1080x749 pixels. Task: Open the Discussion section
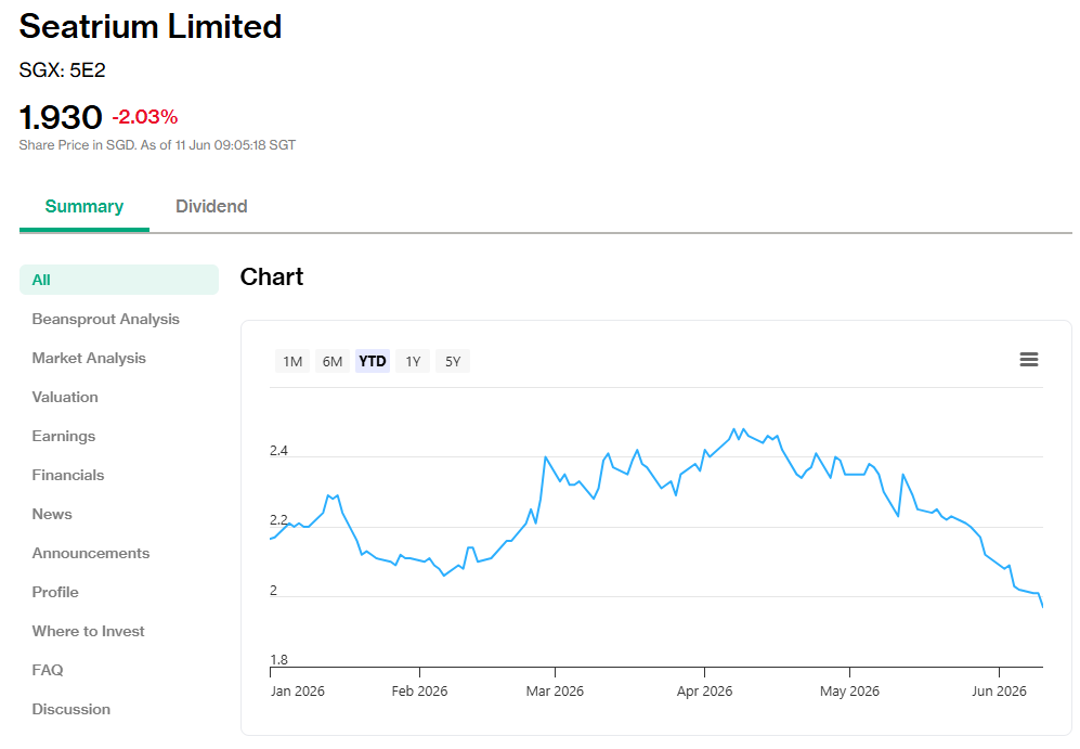(x=71, y=709)
